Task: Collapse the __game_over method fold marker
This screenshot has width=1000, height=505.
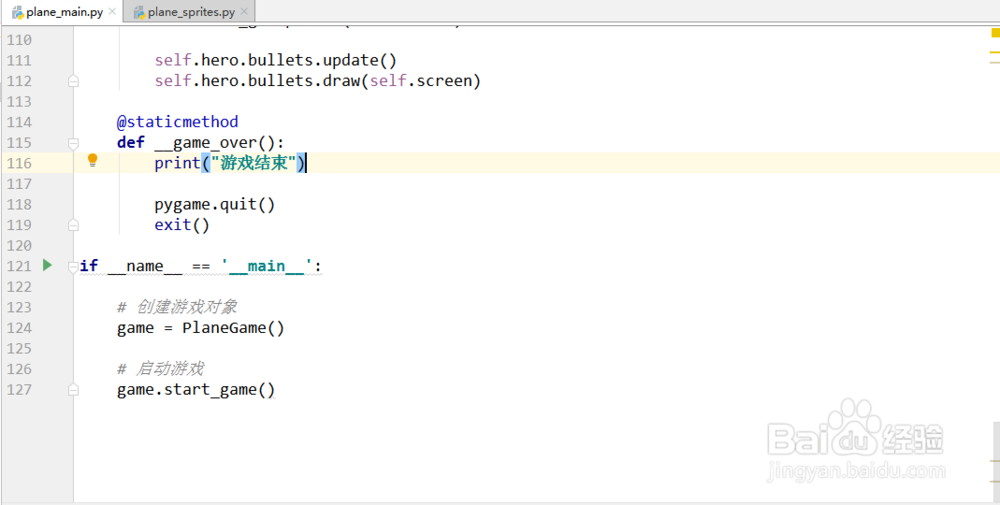Action: pyautogui.click(x=73, y=142)
